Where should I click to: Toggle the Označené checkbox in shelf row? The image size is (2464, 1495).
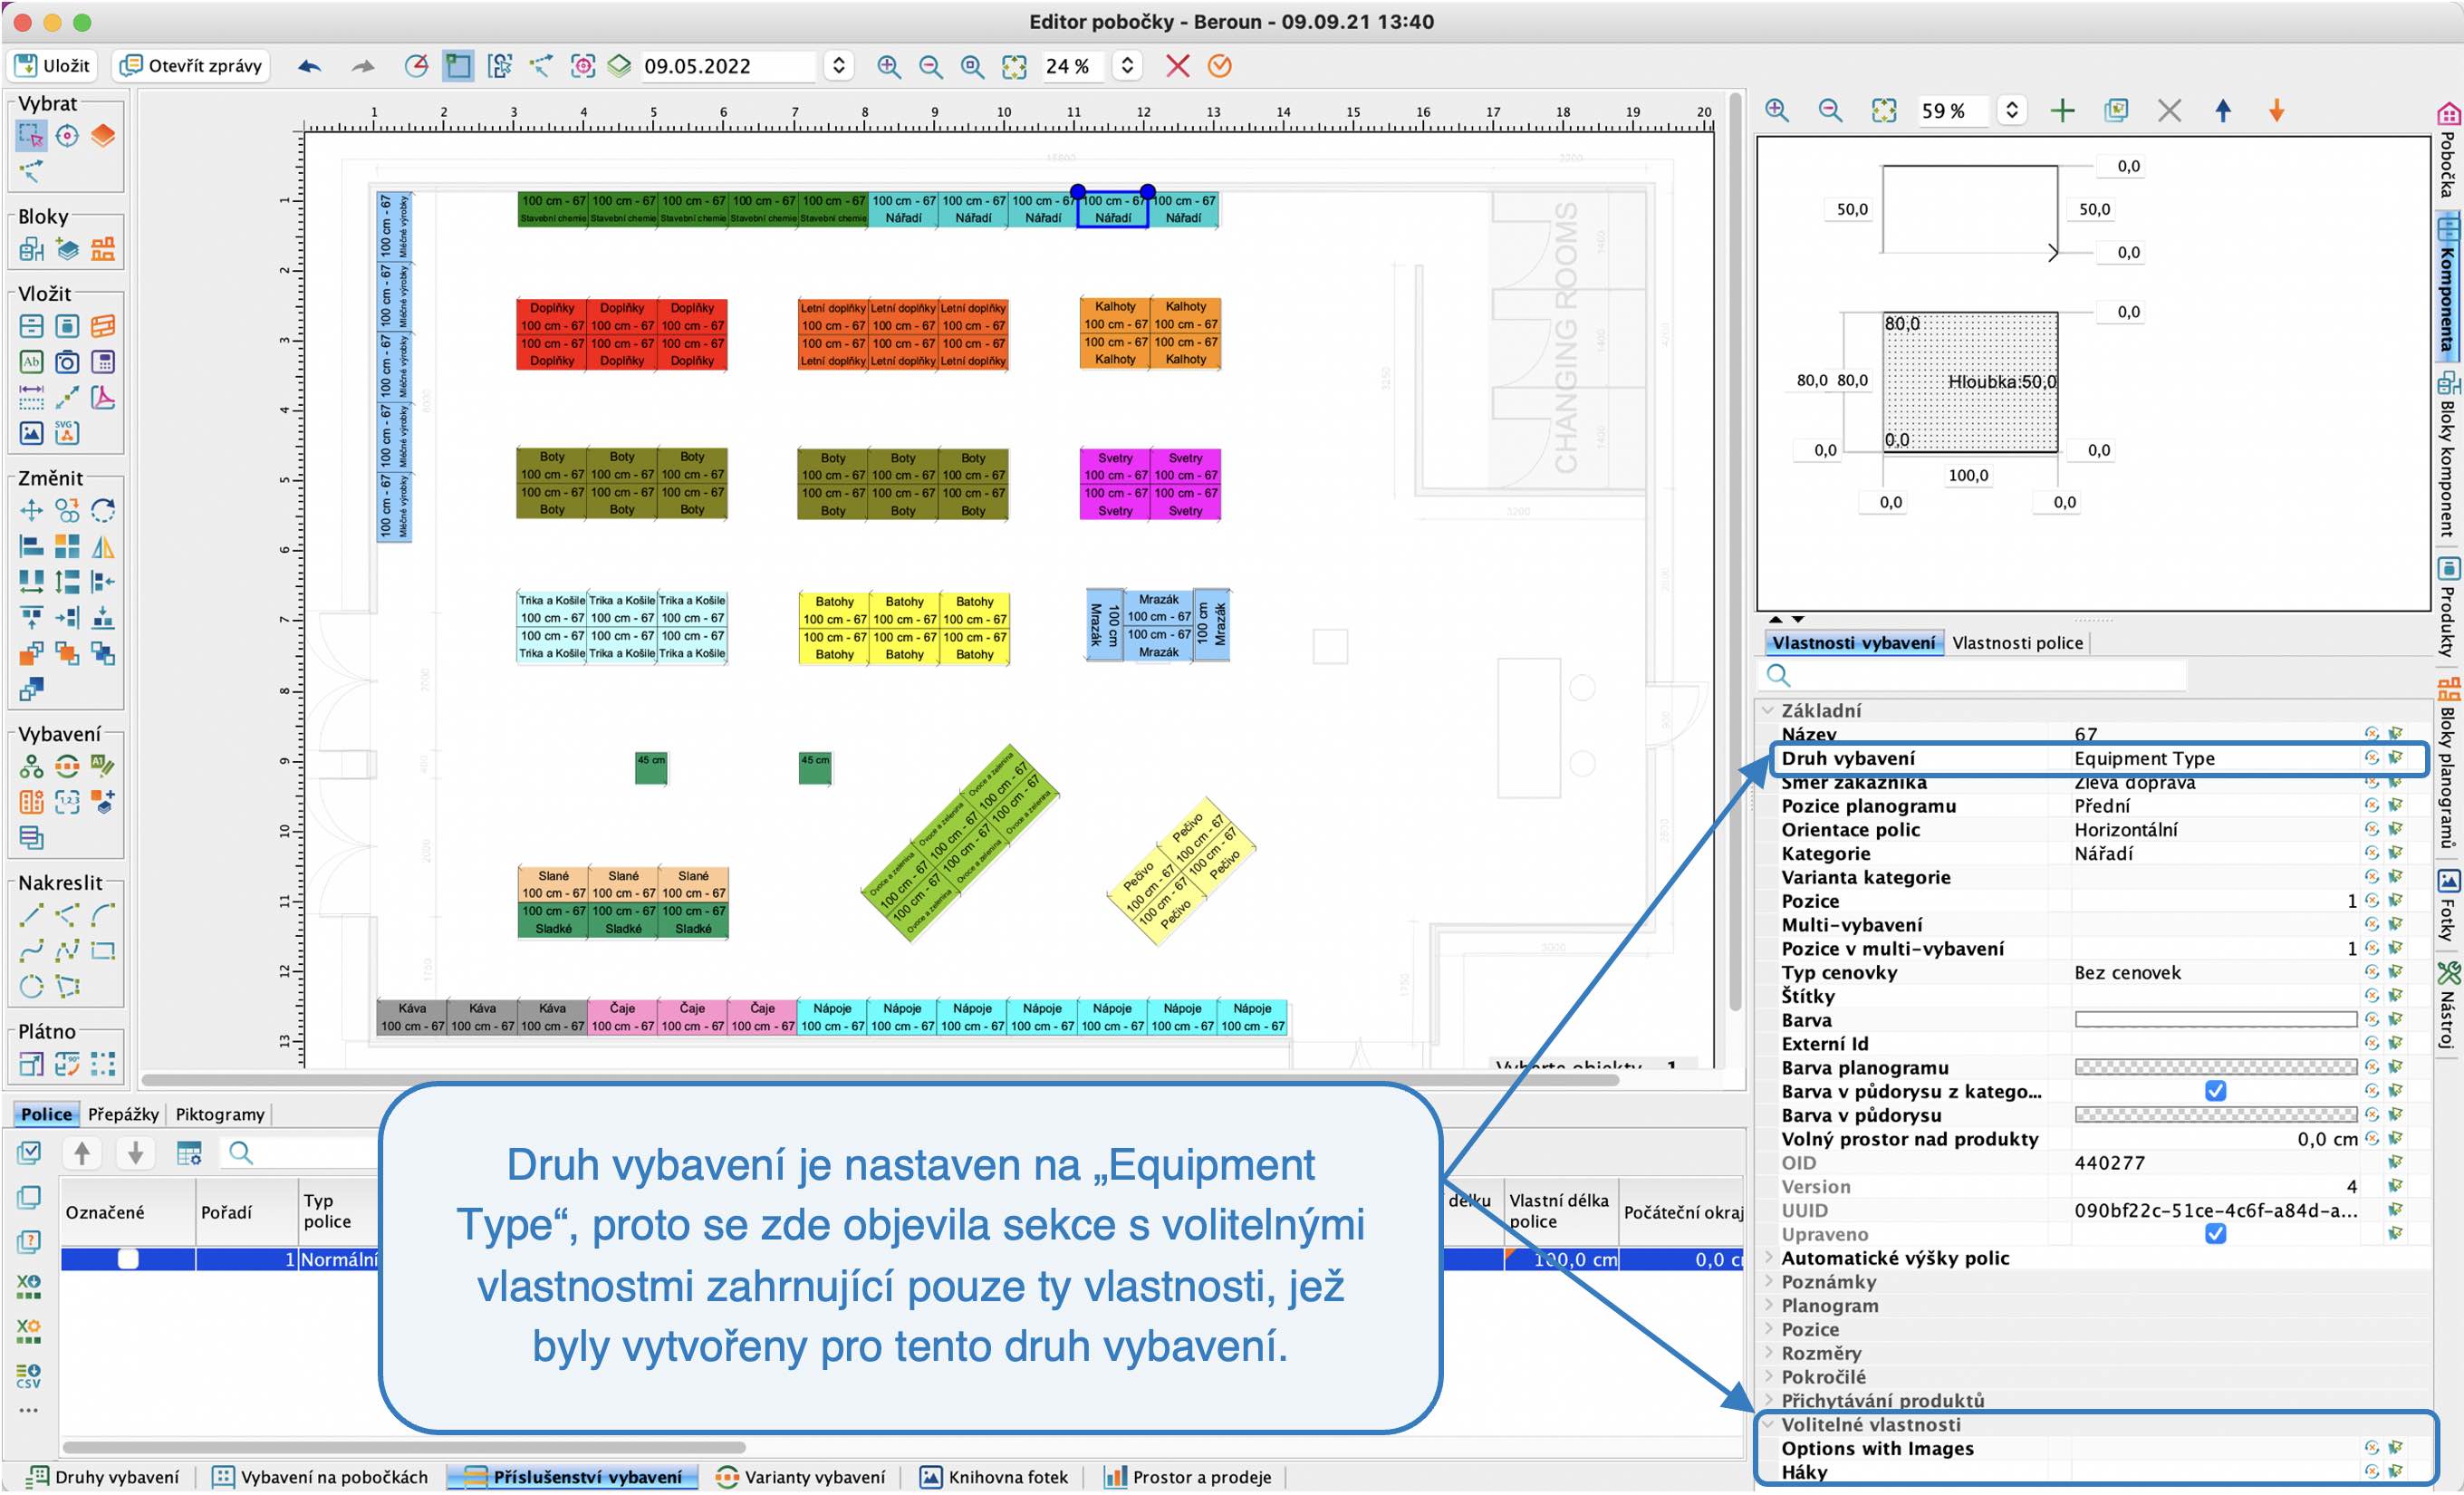(x=128, y=1259)
